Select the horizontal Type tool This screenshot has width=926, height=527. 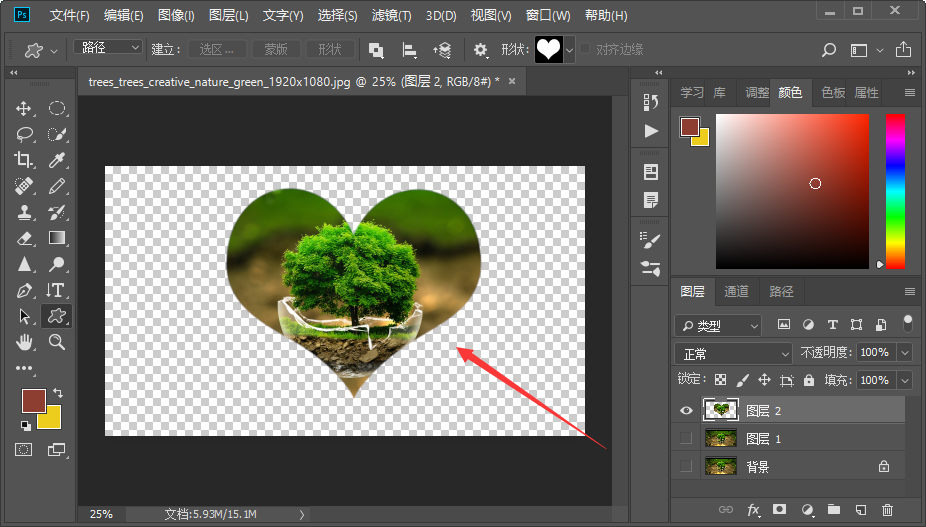tap(57, 290)
